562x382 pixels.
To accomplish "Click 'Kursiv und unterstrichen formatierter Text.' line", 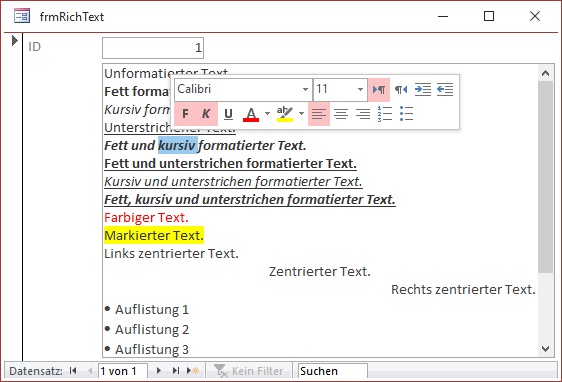I will click(233, 182).
